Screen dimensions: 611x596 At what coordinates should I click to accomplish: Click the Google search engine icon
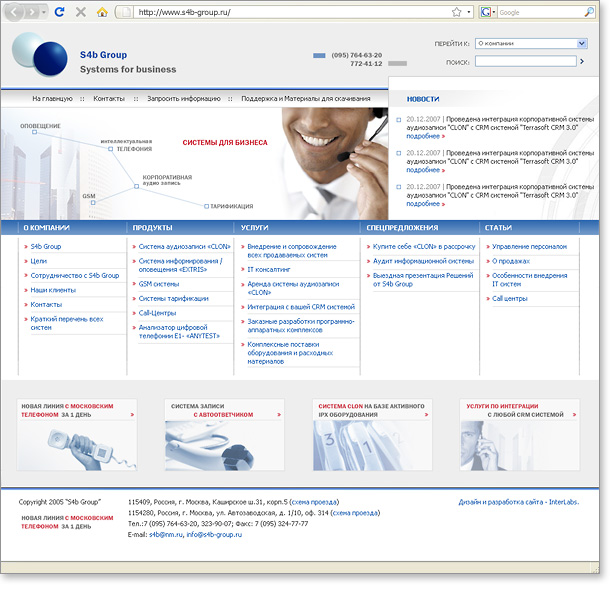[x=485, y=12]
